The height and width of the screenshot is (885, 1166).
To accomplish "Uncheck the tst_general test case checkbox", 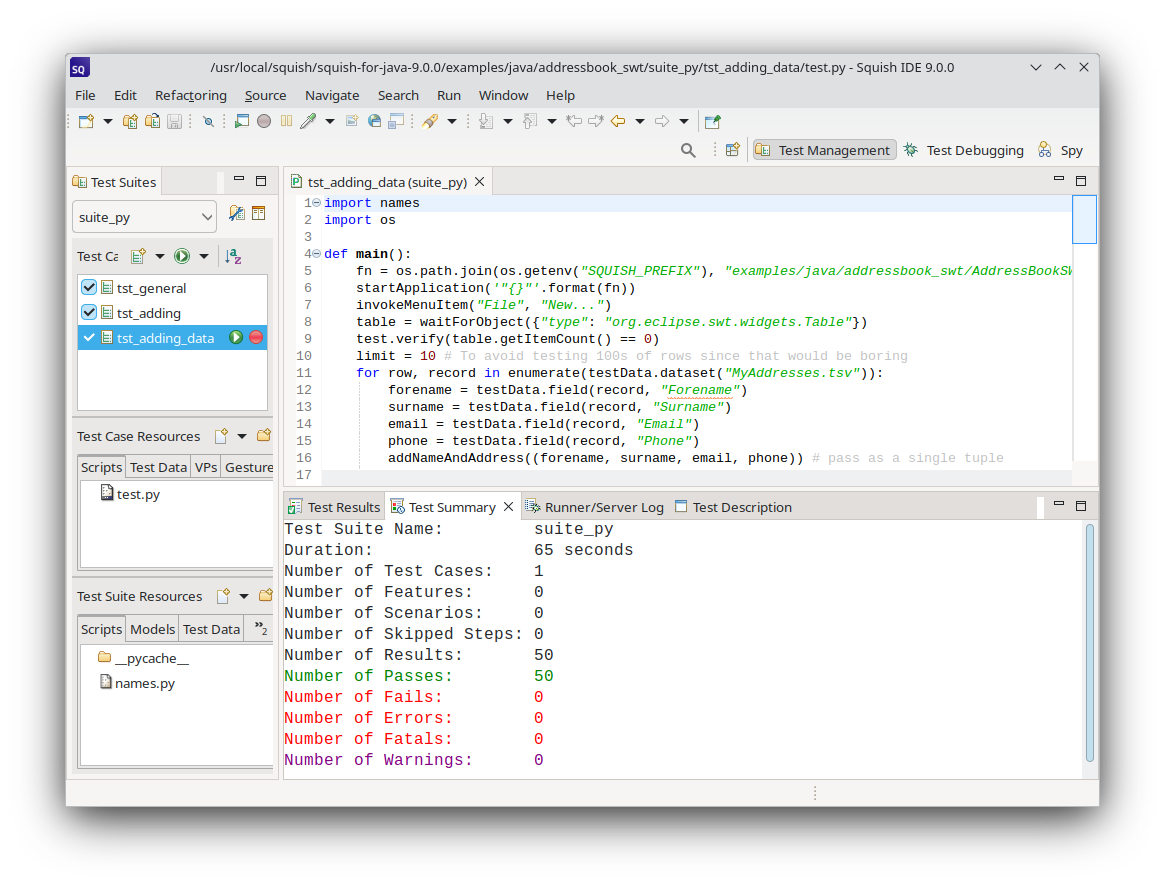I will coord(89,288).
